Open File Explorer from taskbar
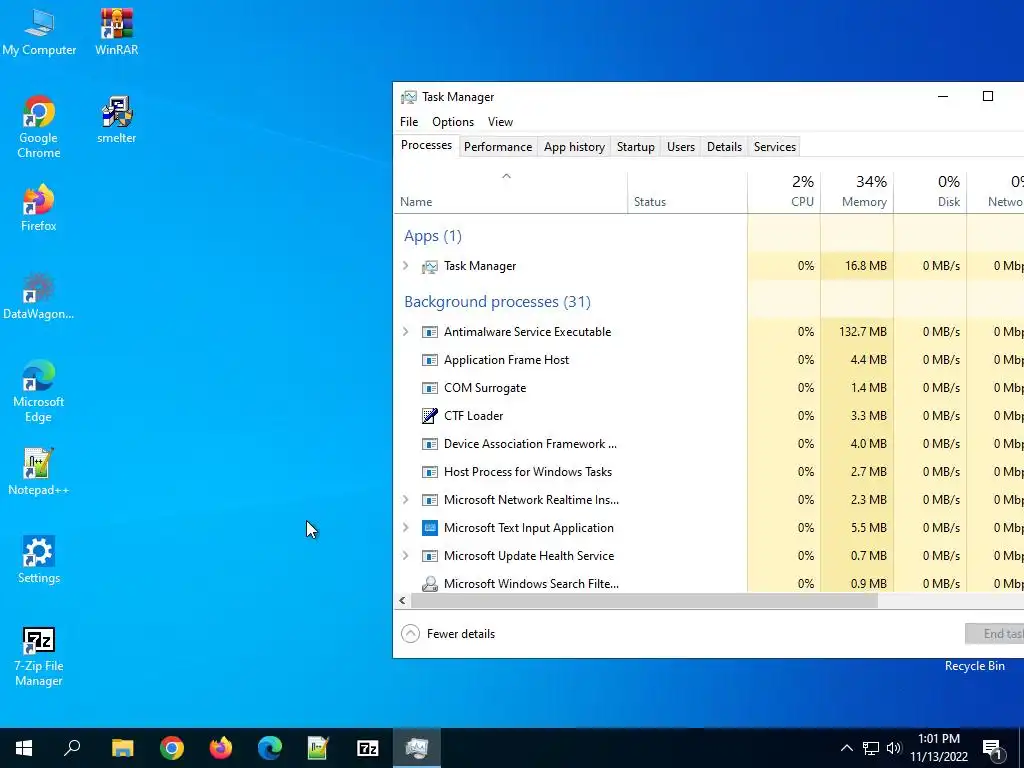The height and width of the screenshot is (768, 1024). [x=122, y=748]
